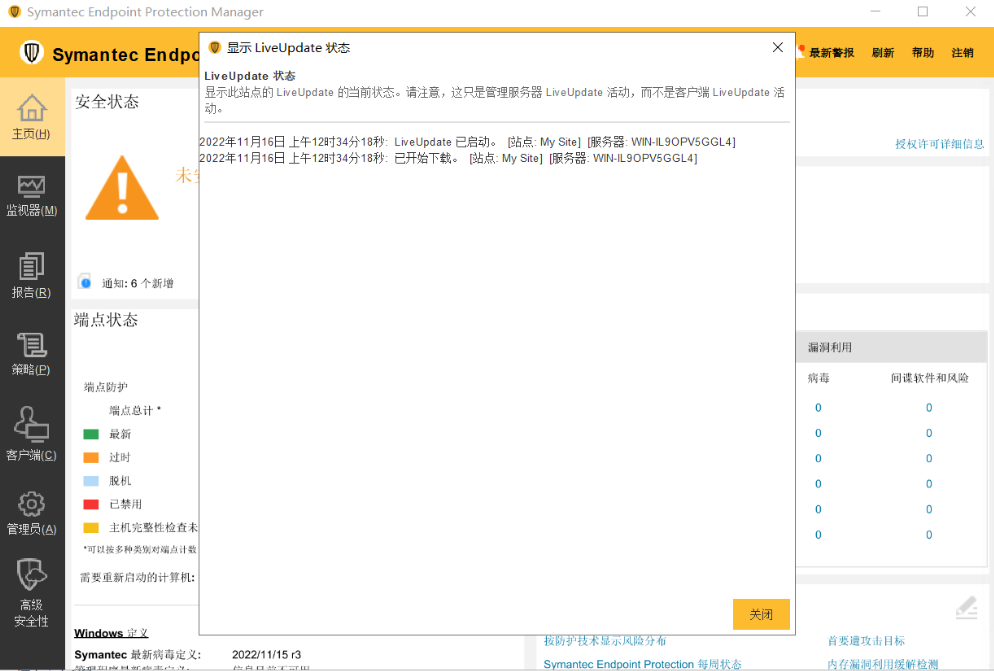
Task: Click the orange warning triangle status icon
Action: click(x=122, y=188)
